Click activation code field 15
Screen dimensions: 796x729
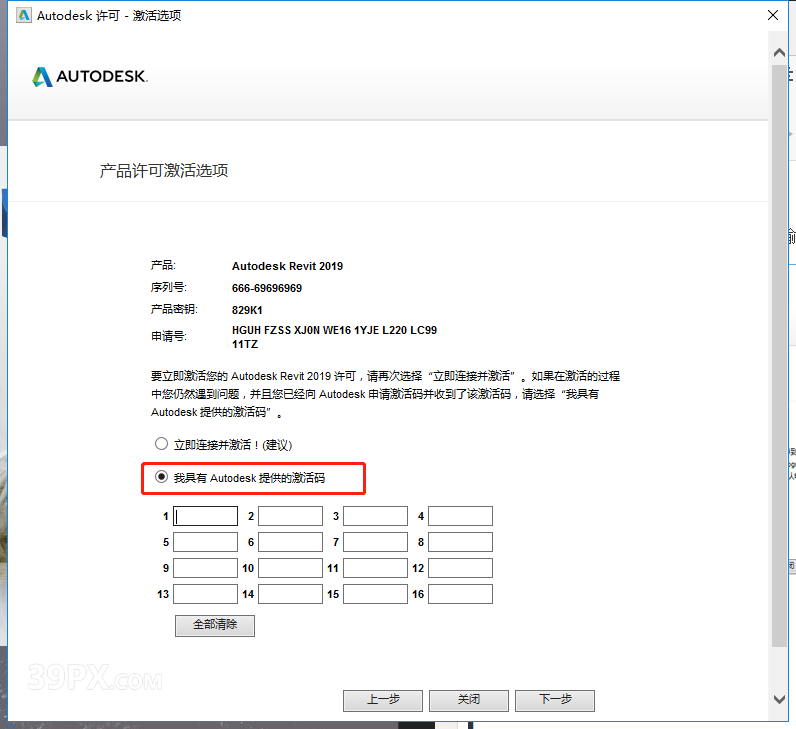coord(376,594)
